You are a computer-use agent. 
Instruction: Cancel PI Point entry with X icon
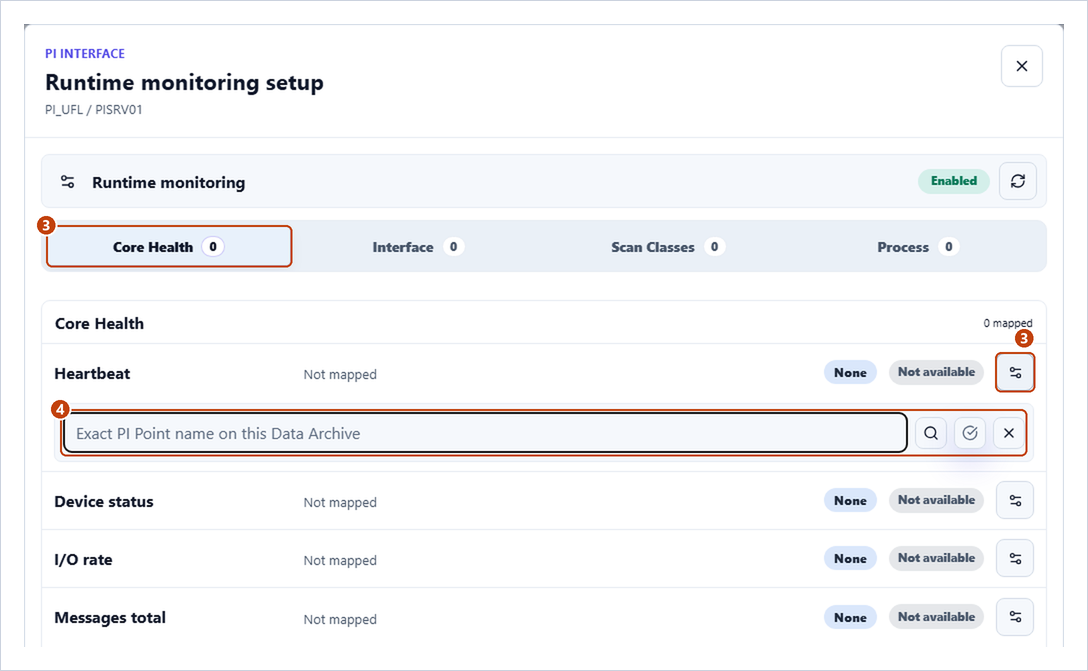pos(1008,433)
